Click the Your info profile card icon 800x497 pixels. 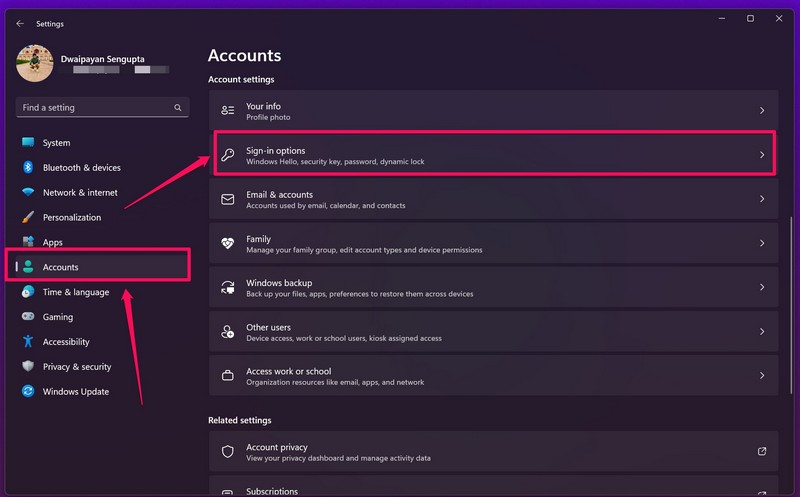tap(228, 111)
